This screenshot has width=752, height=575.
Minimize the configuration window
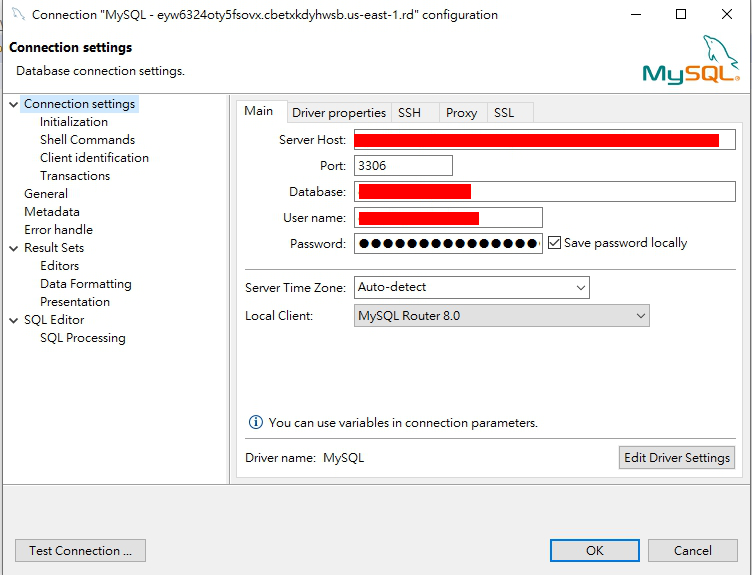[x=636, y=14]
